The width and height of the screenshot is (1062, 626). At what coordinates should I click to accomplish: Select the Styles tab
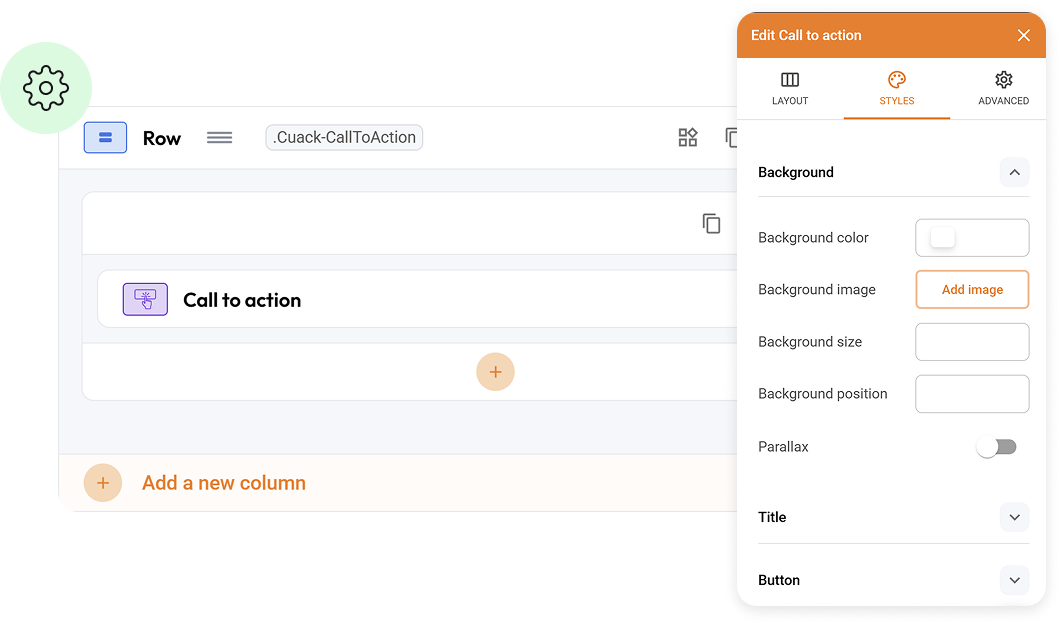tap(896, 88)
